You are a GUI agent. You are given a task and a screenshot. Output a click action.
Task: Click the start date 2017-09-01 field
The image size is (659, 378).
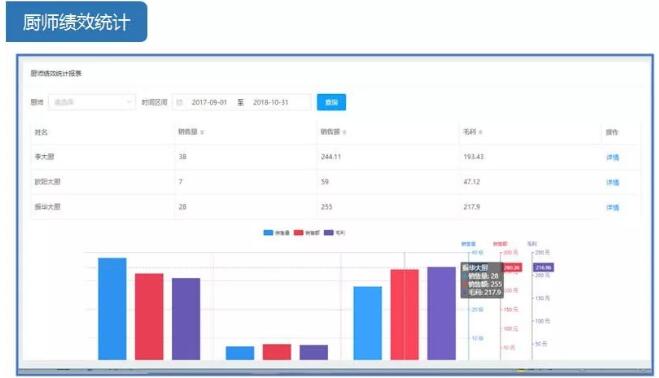click(x=209, y=102)
